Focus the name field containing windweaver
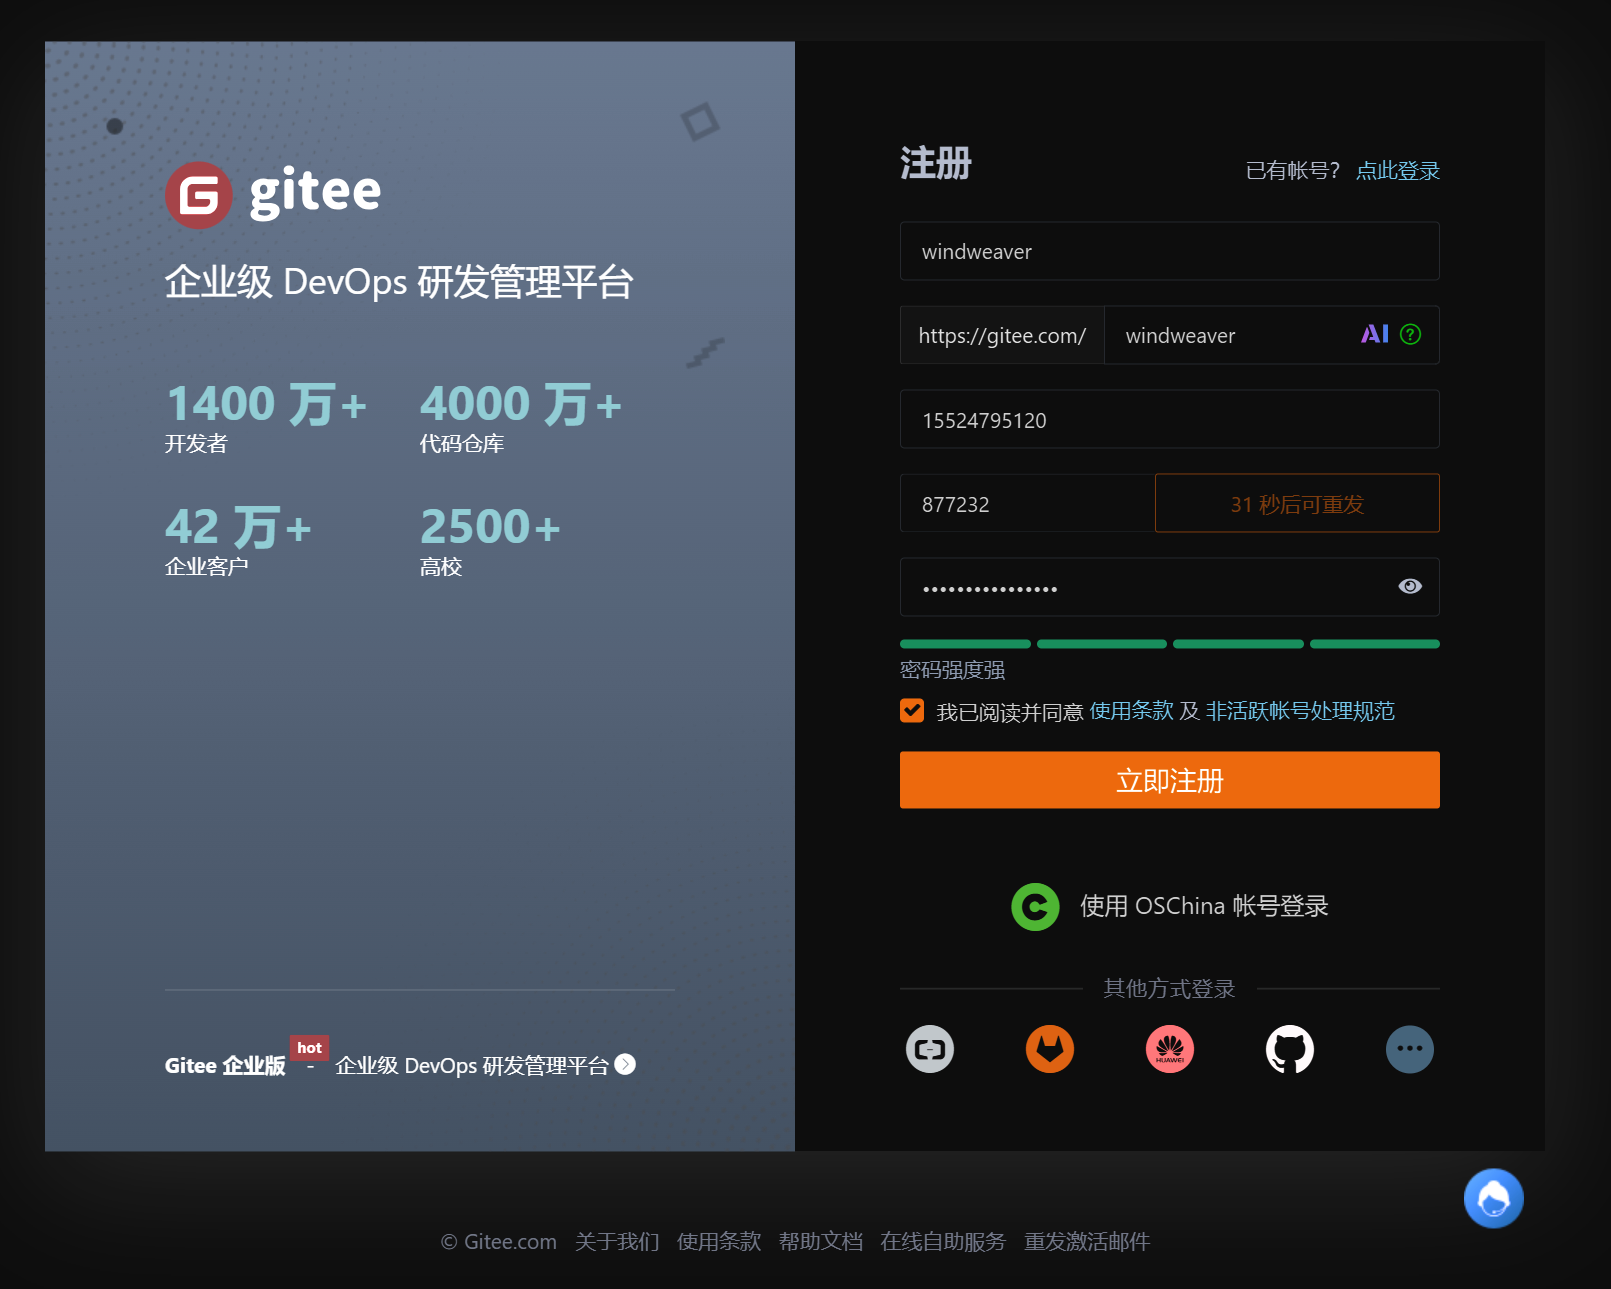Image resolution: width=1611 pixels, height=1289 pixels. click(x=1170, y=251)
